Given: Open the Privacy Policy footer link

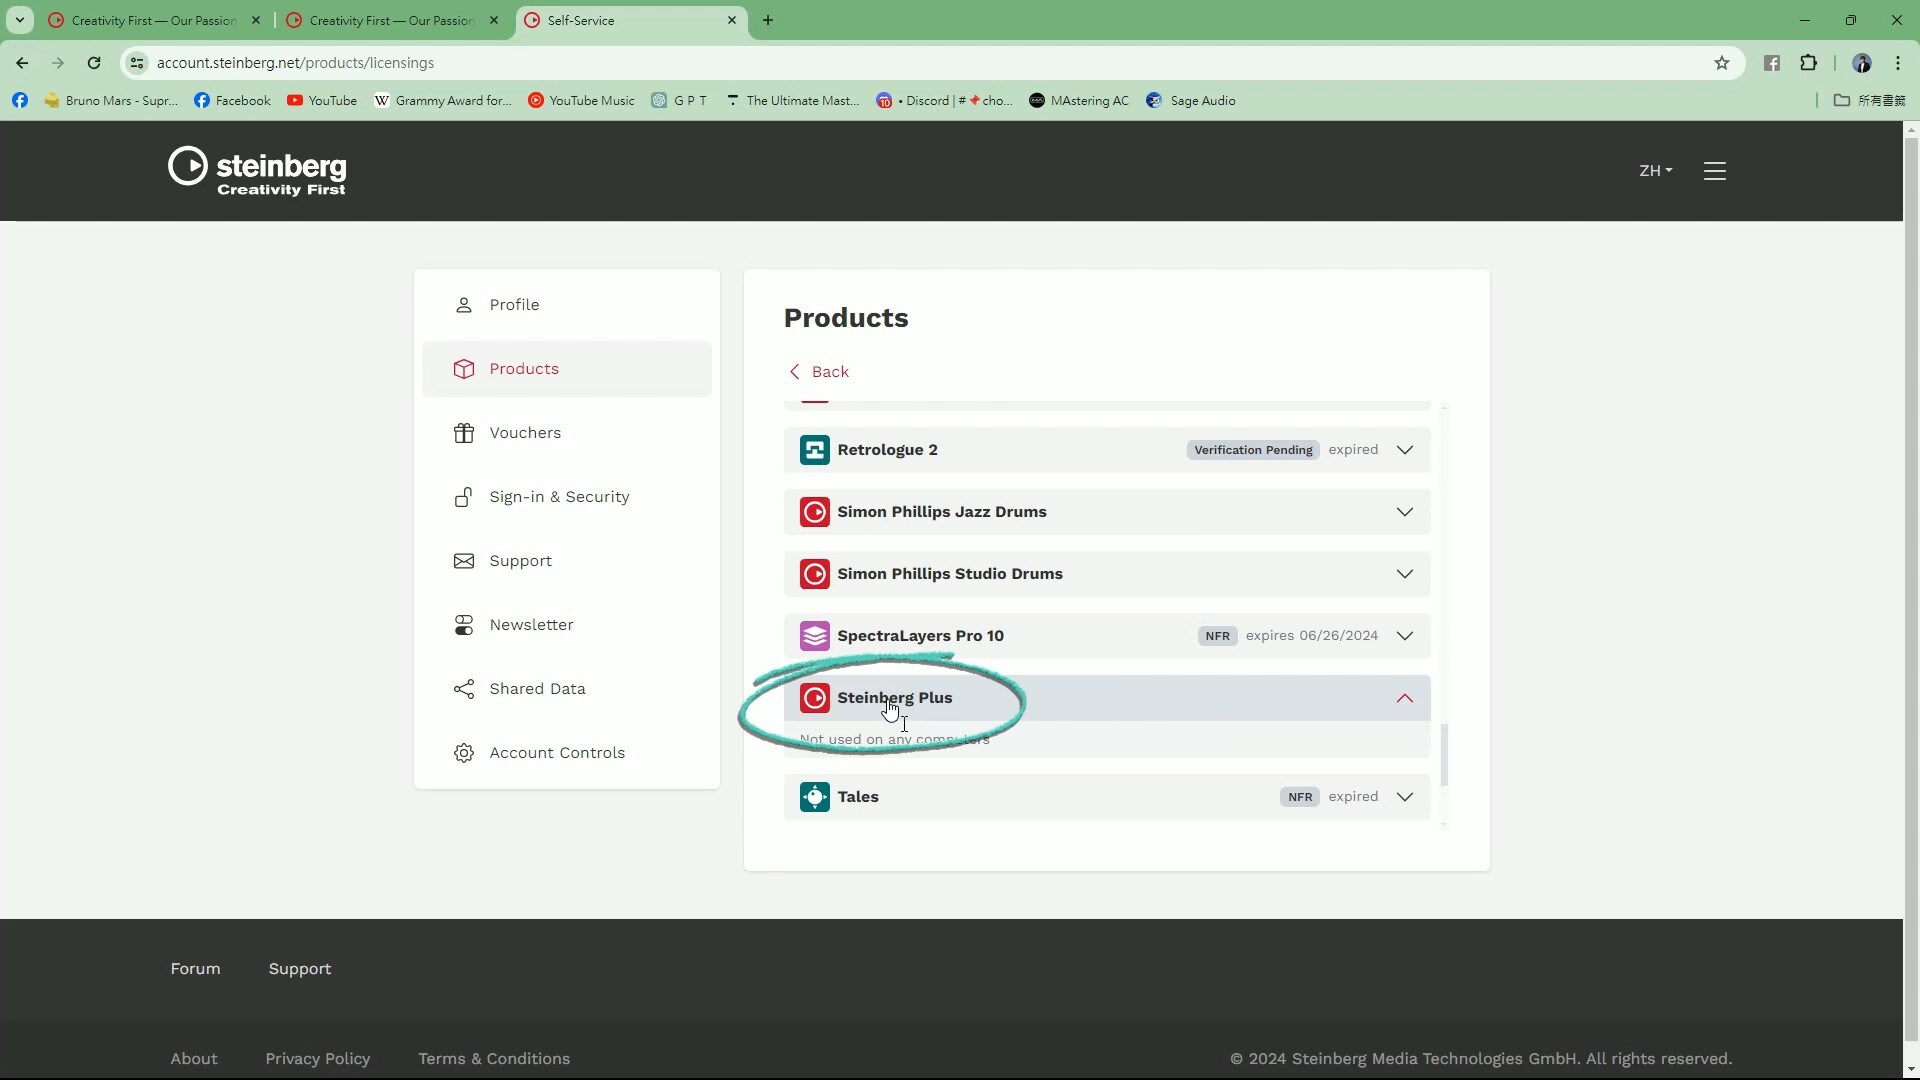Looking at the screenshot, I should tap(317, 1059).
